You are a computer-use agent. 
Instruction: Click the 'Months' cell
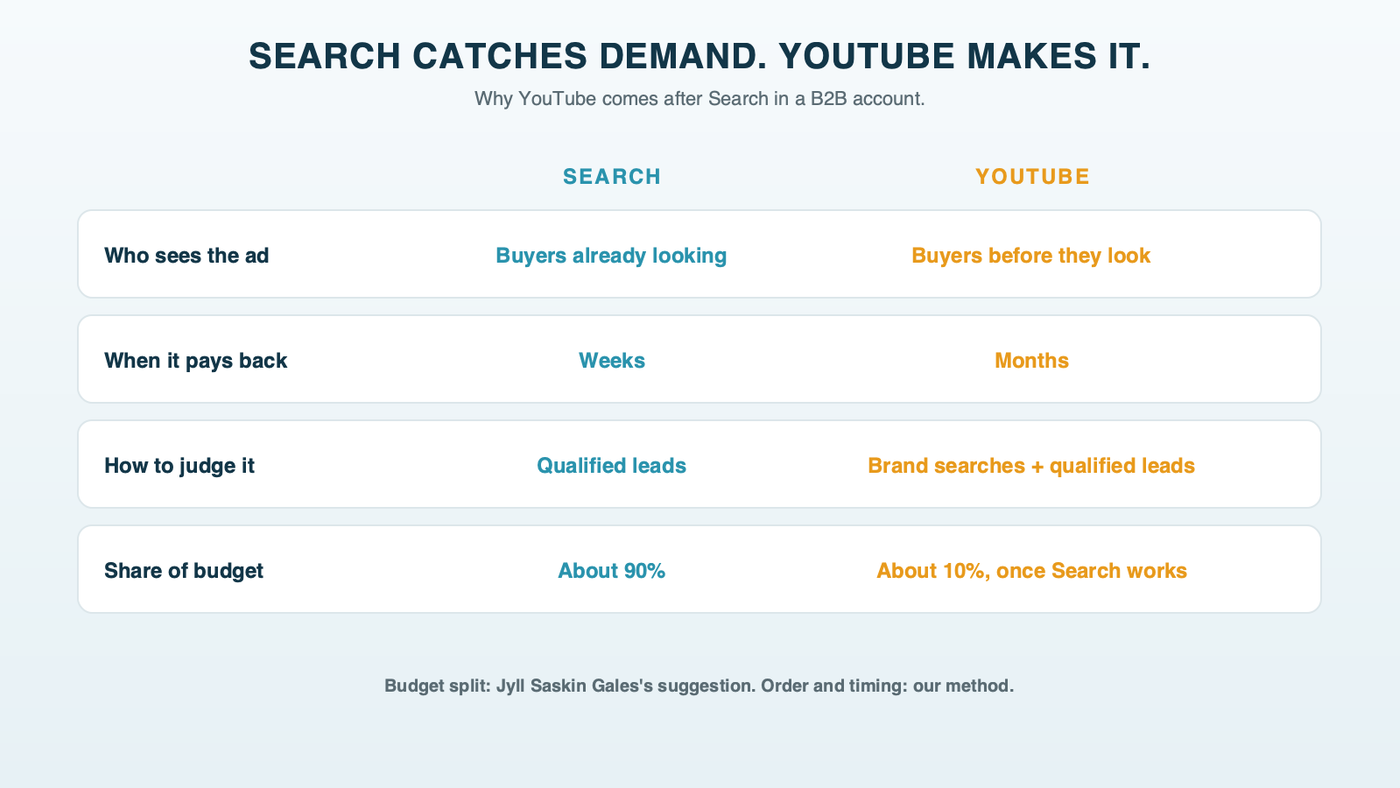click(1032, 360)
